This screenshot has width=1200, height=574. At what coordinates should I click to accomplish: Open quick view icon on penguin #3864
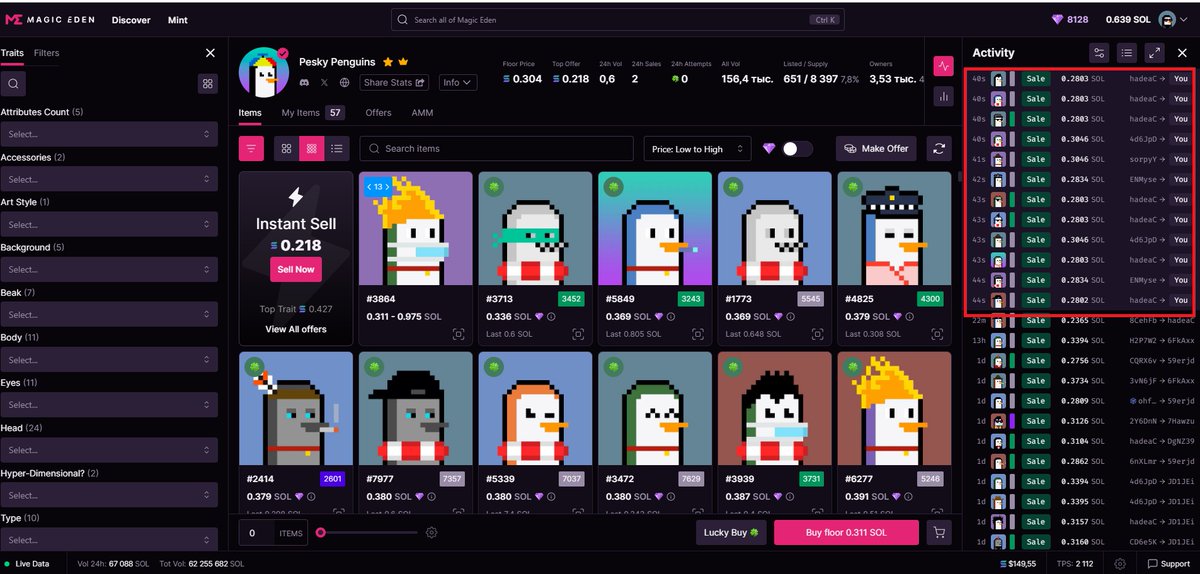[x=459, y=334]
